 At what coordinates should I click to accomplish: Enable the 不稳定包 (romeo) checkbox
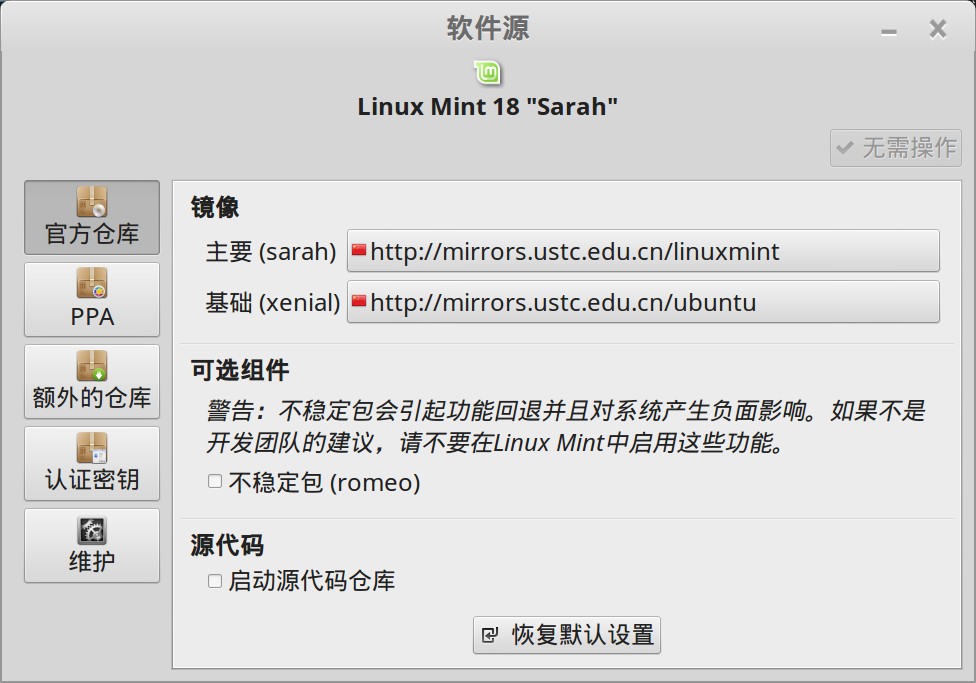tap(215, 482)
